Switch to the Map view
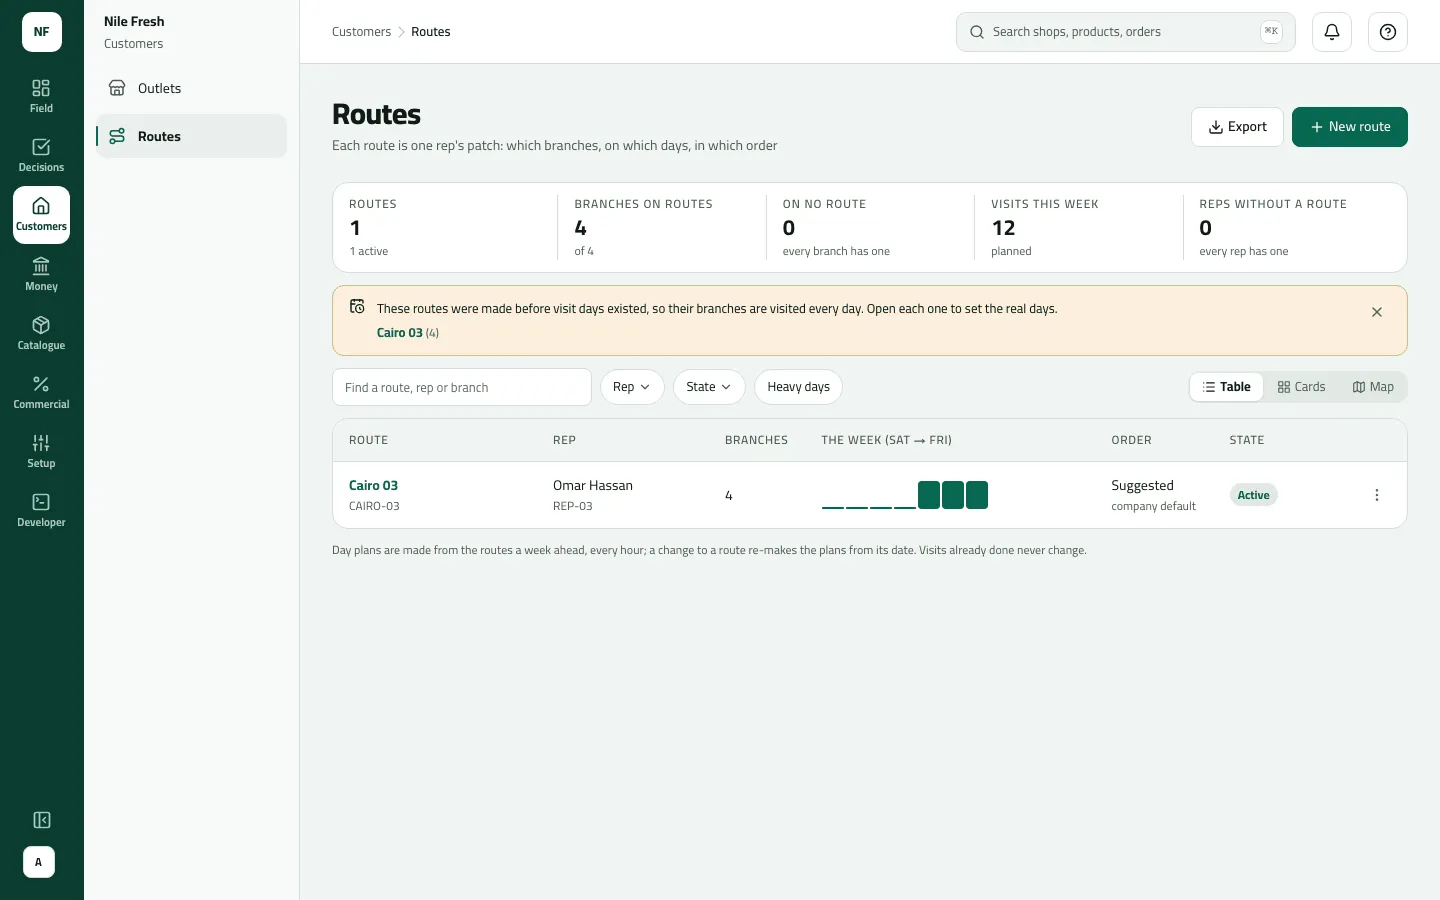 click(x=1373, y=387)
